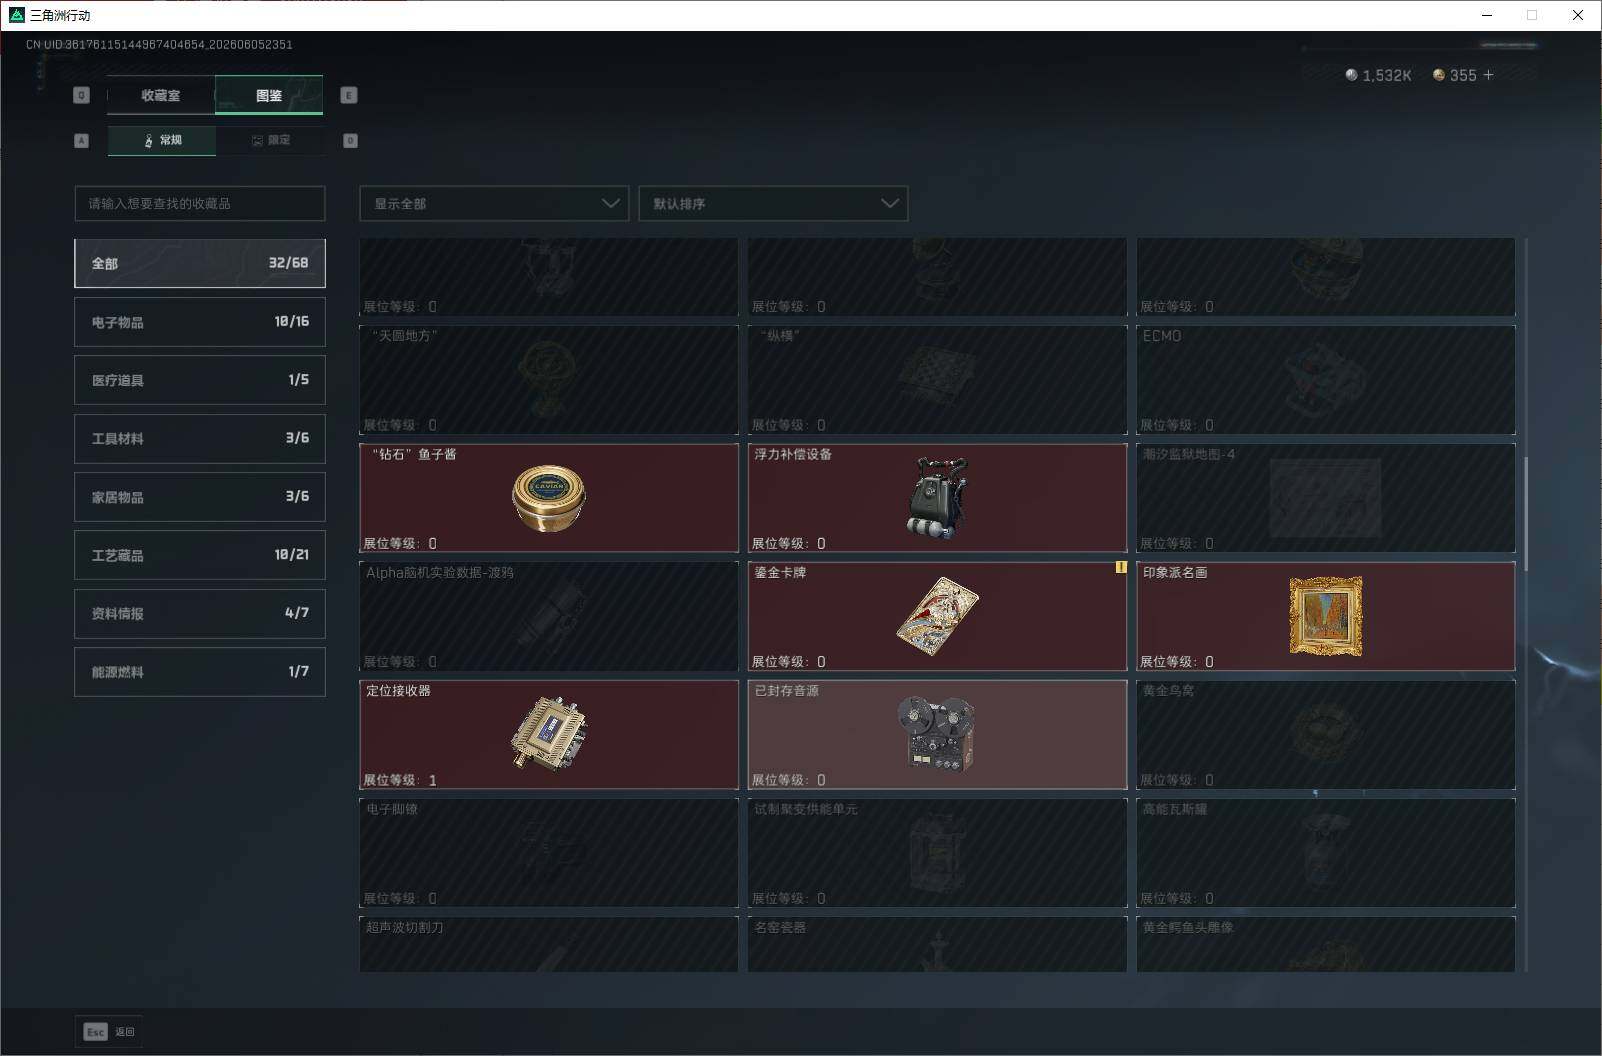Click the silver coin icon beside 1,532K

pyautogui.click(x=1351, y=75)
